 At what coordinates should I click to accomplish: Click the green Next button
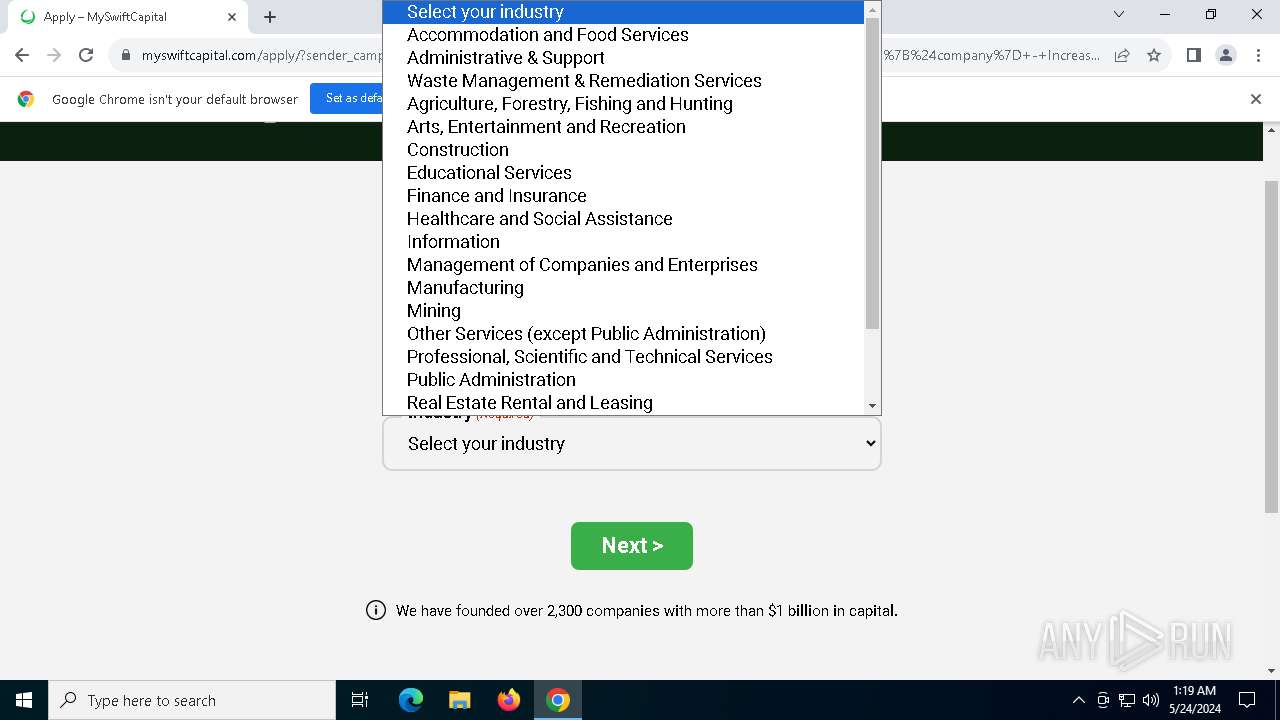coord(631,546)
